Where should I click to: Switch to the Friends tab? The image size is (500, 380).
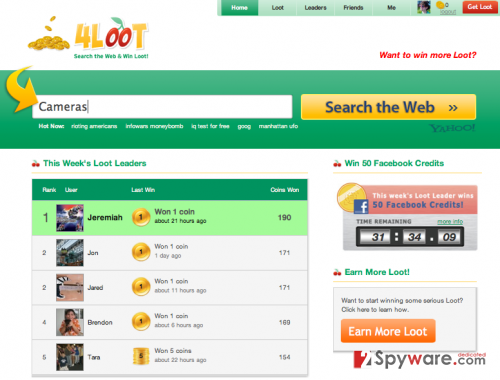click(x=353, y=8)
